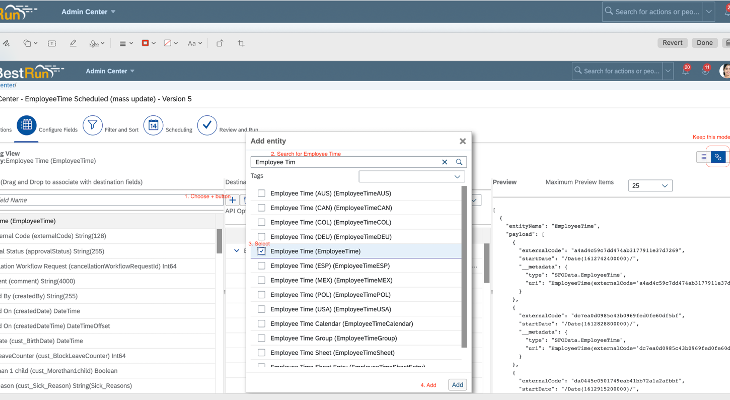The height and width of the screenshot is (400, 730).
Task: Go to Configure Fields step
Action: (x=27, y=125)
